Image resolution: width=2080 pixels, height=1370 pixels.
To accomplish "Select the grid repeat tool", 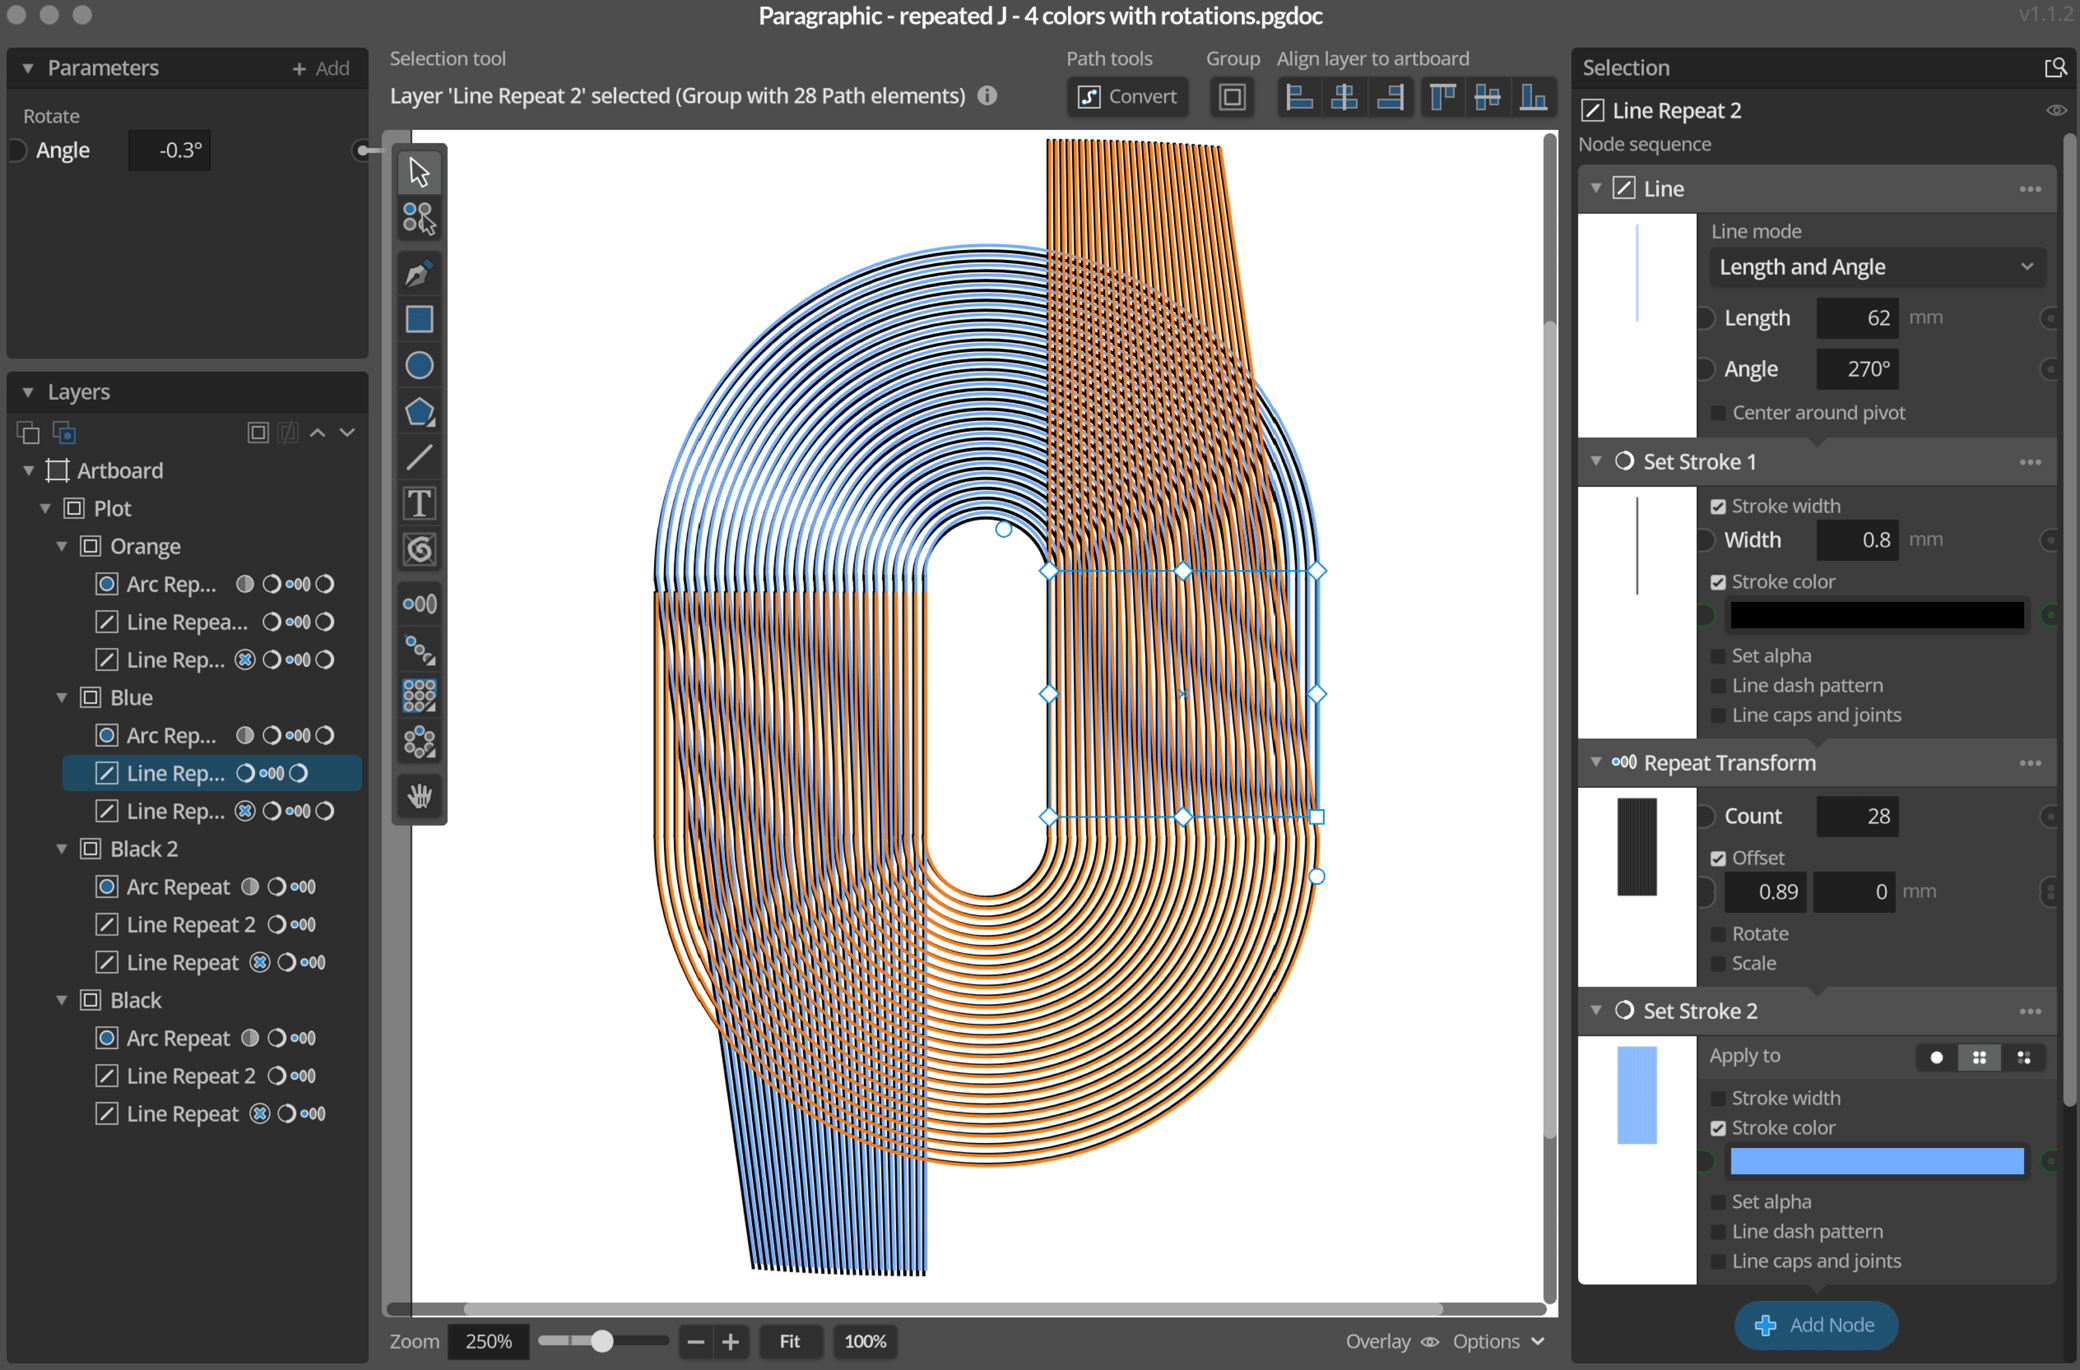I will coord(419,696).
